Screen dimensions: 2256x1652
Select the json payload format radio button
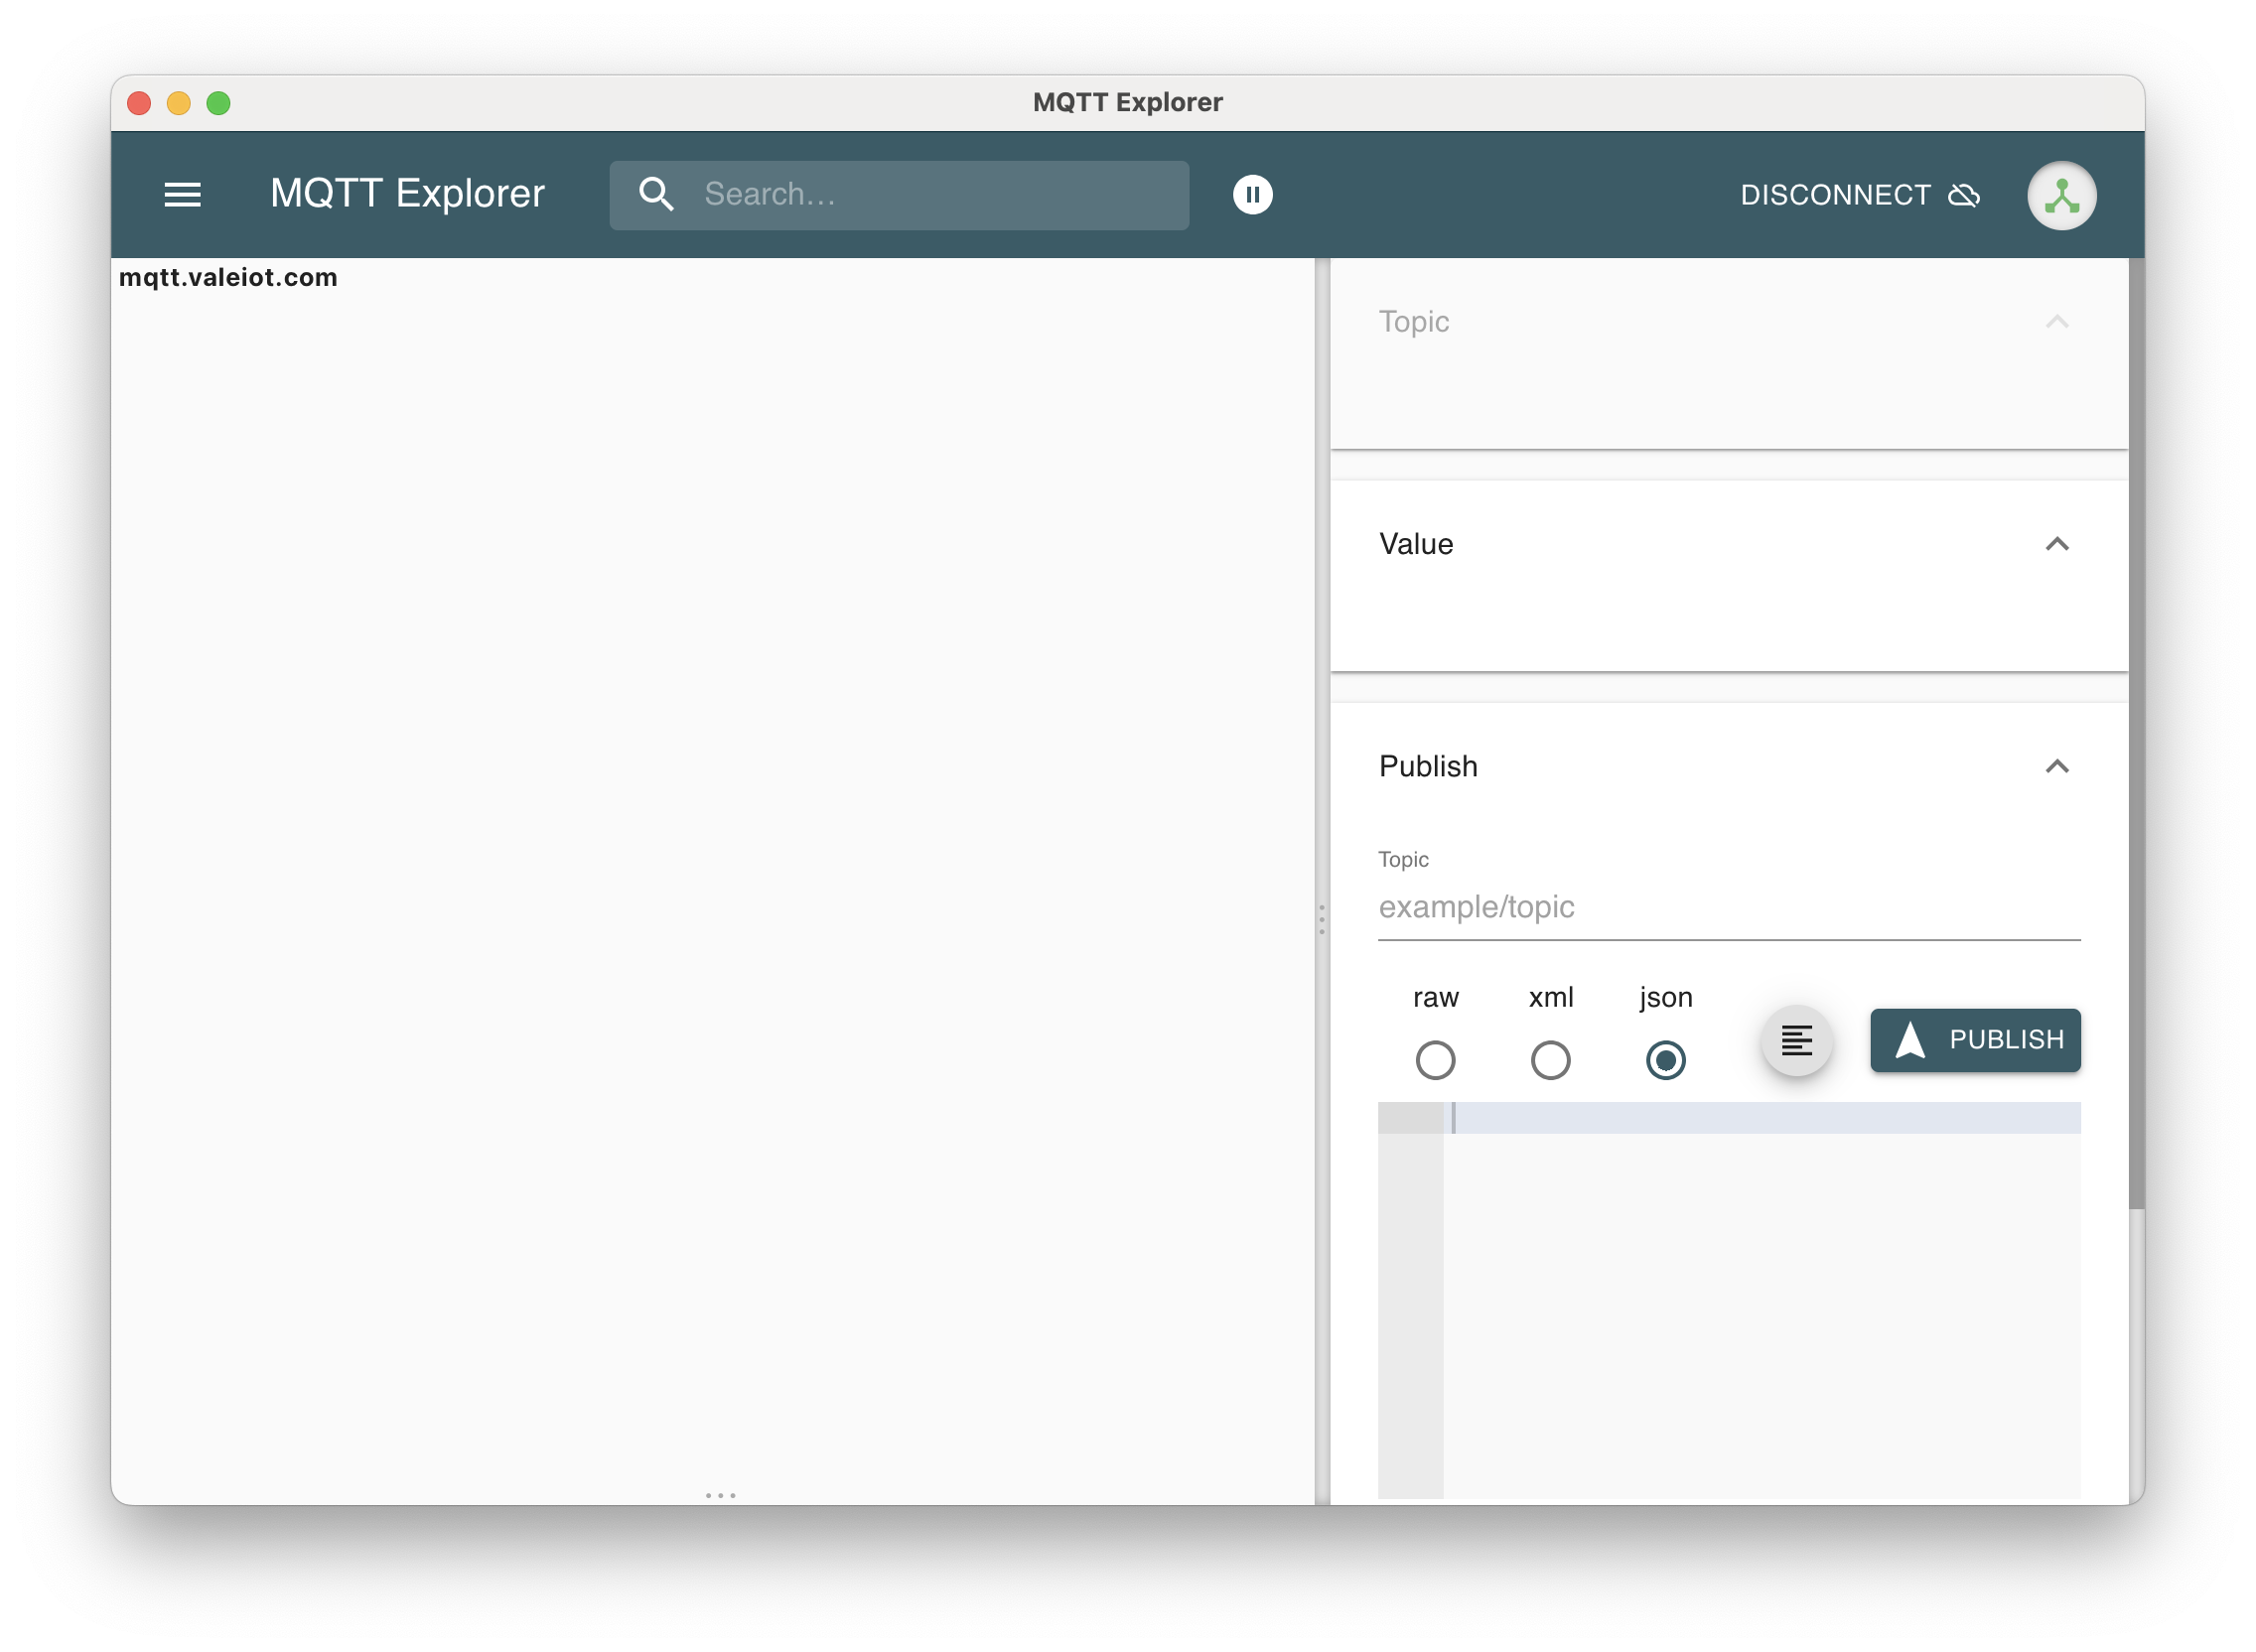click(x=1665, y=1060)
